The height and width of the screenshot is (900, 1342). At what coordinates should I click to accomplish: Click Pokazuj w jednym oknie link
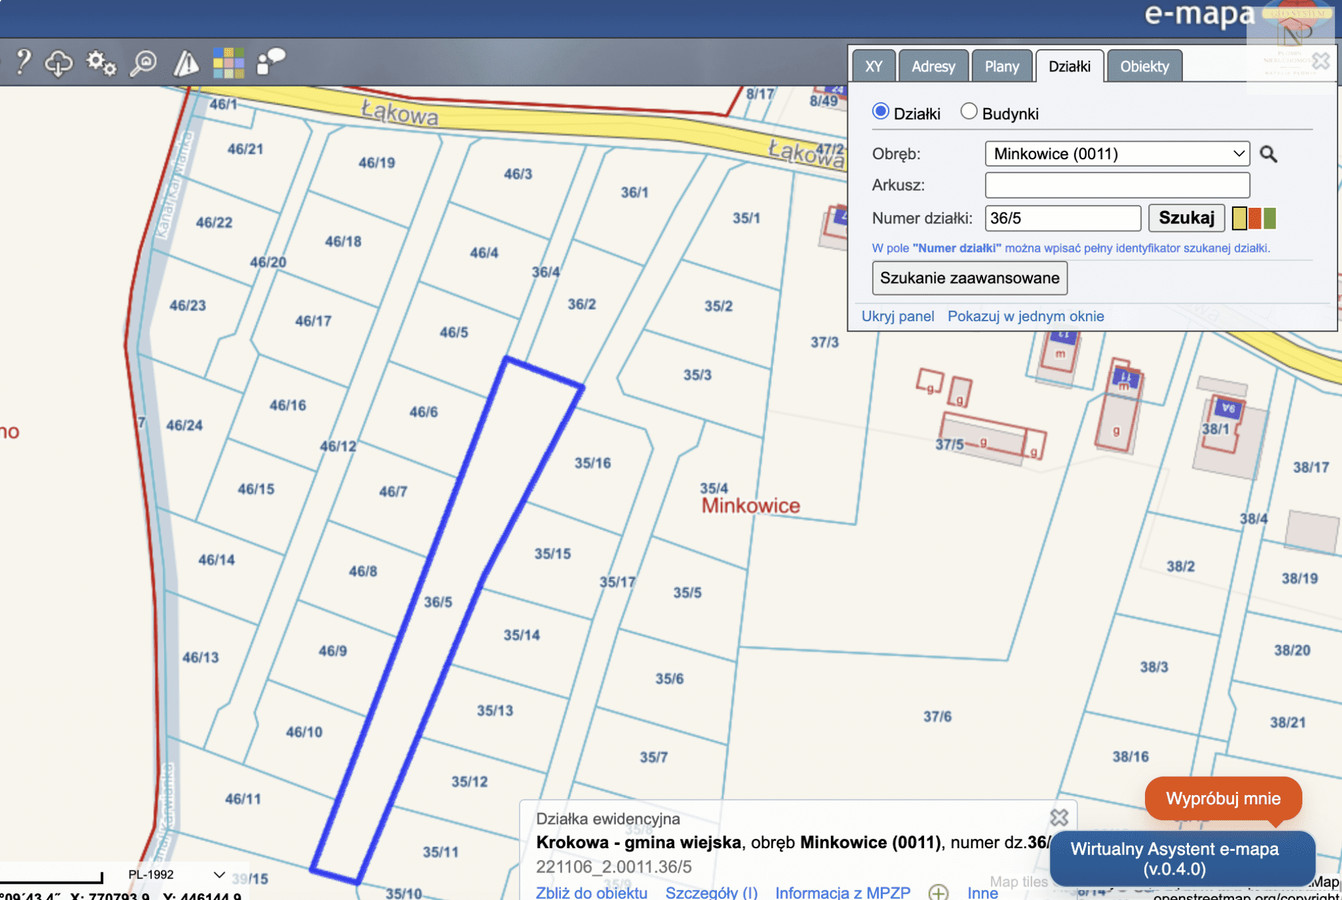(1026, 316)
